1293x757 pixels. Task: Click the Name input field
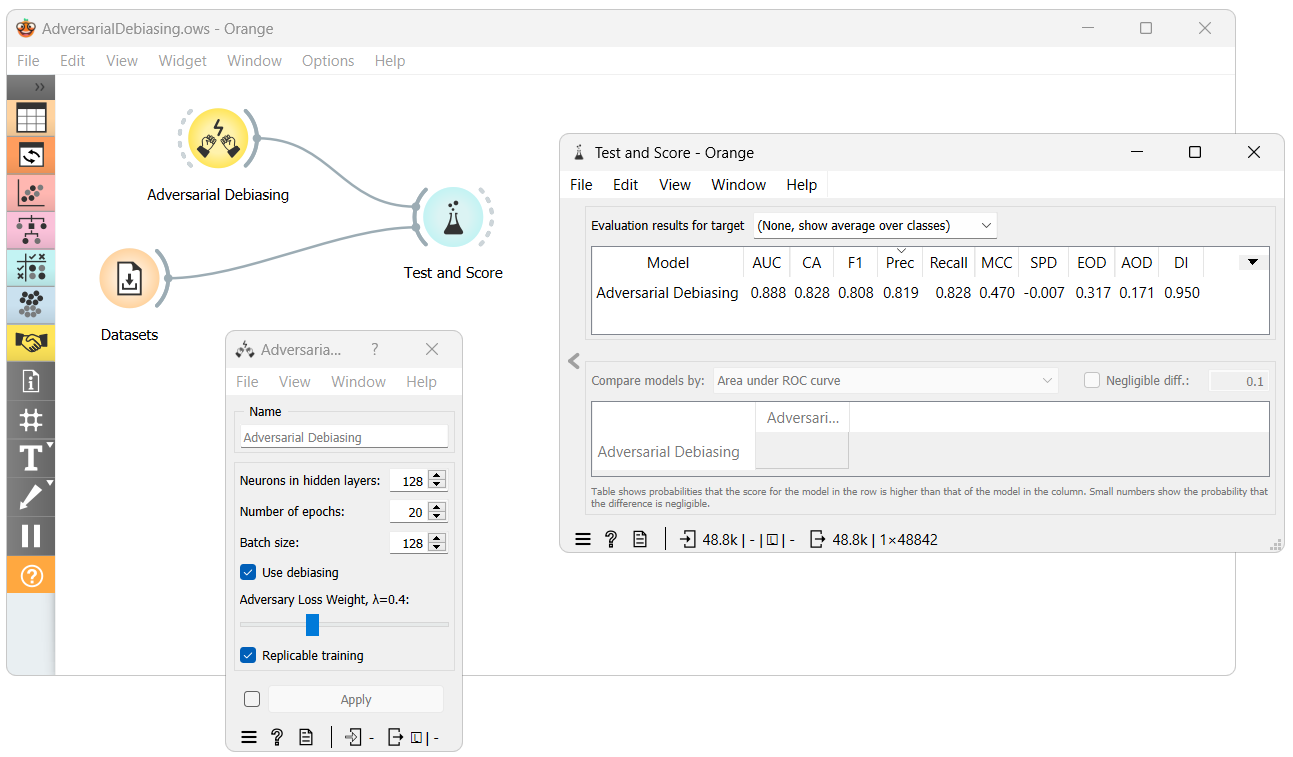tap(344, 437)
